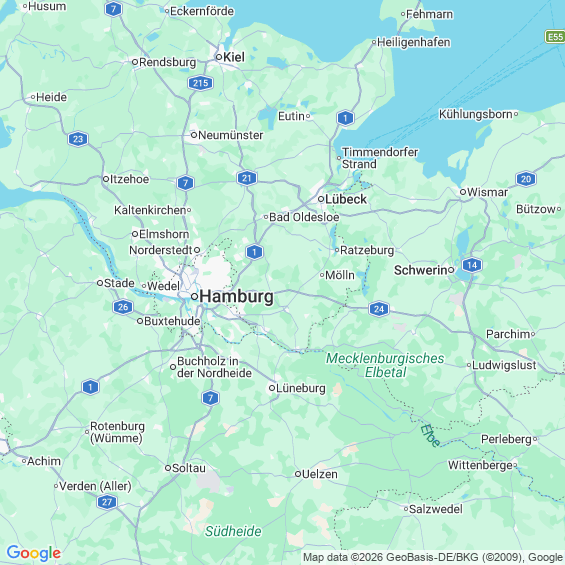
Task: Click the green E55 route badge
Action: tap(555, 36)
